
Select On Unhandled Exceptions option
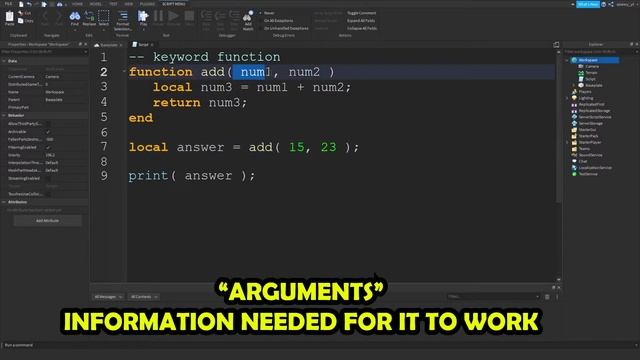click(x=284, y=28)
